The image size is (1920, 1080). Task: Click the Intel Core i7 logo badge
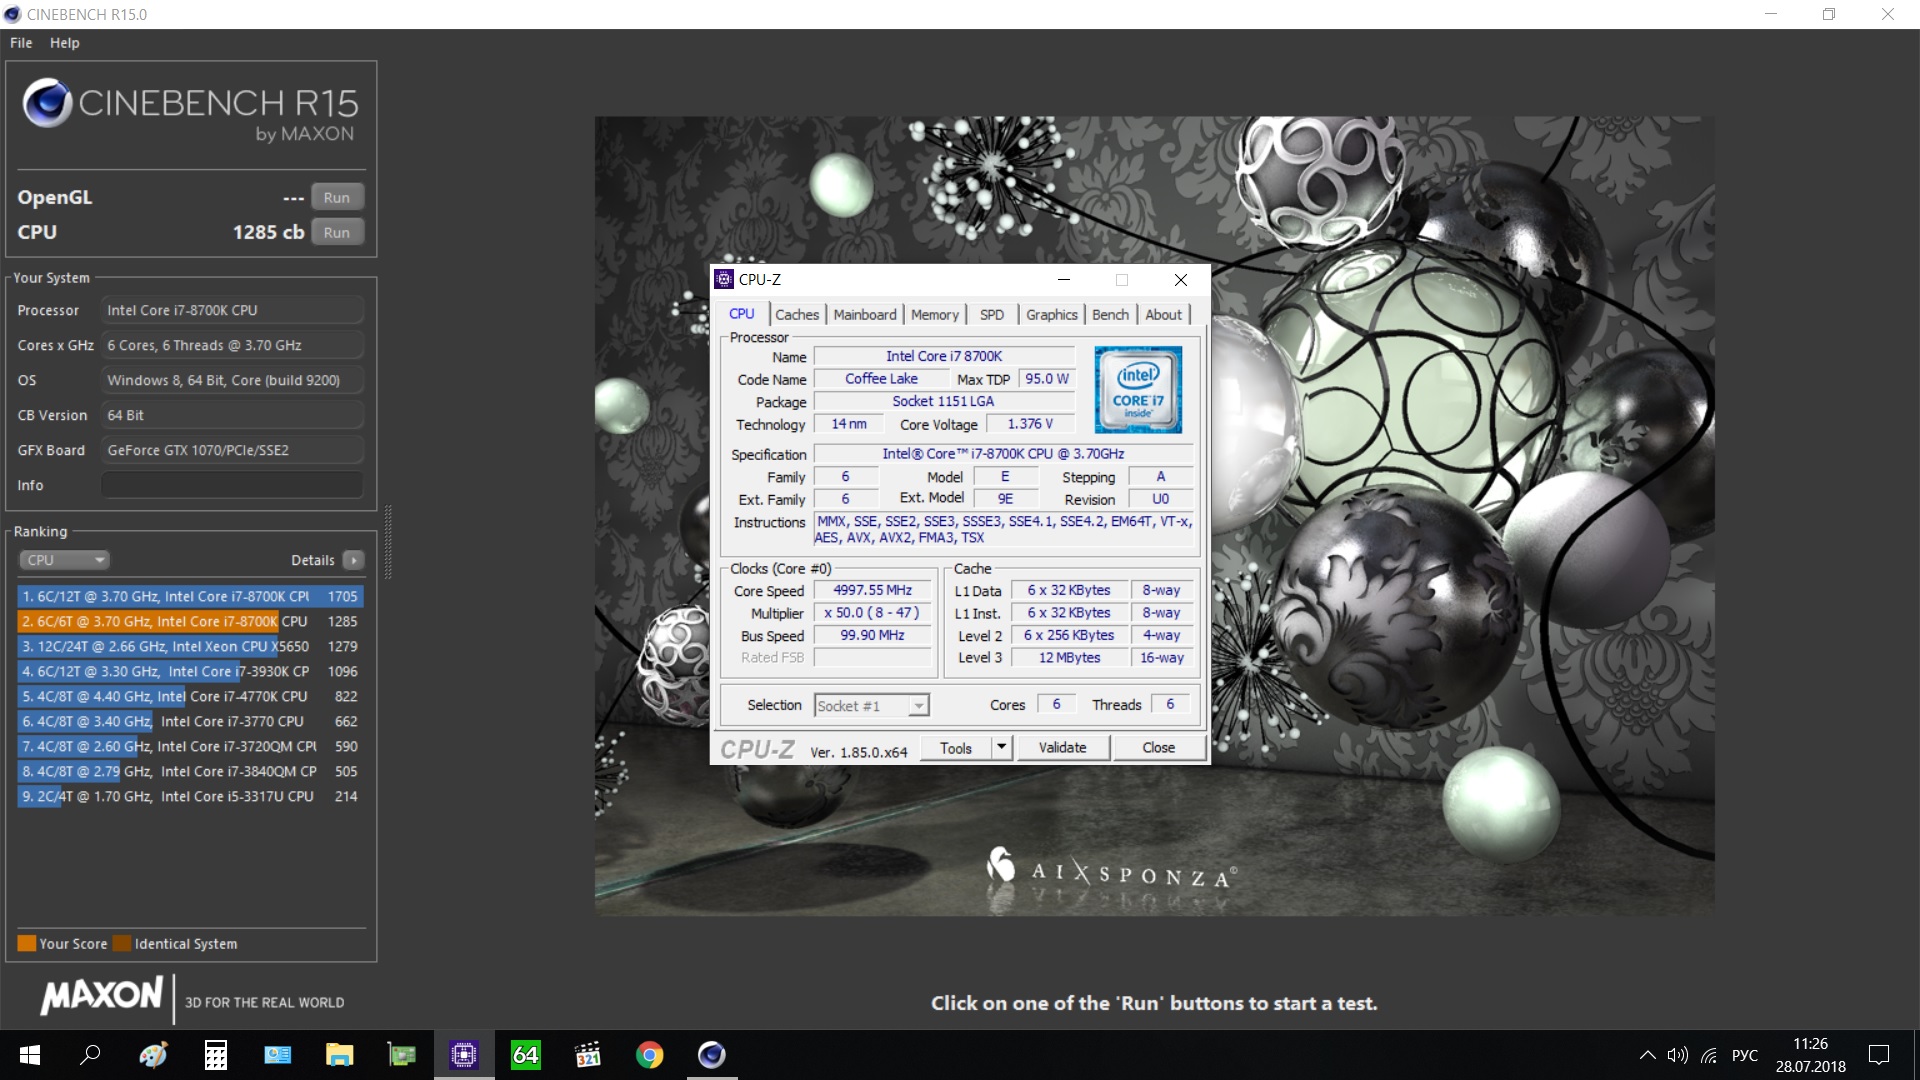(x=1138, y=389)
